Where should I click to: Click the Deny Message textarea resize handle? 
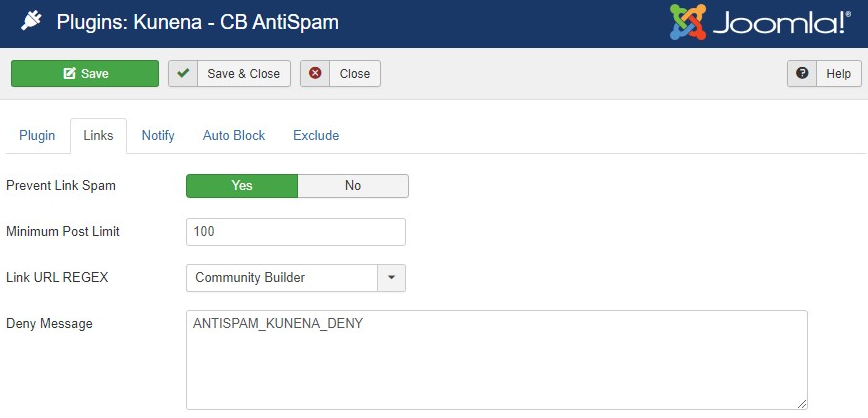pos(802,405)
